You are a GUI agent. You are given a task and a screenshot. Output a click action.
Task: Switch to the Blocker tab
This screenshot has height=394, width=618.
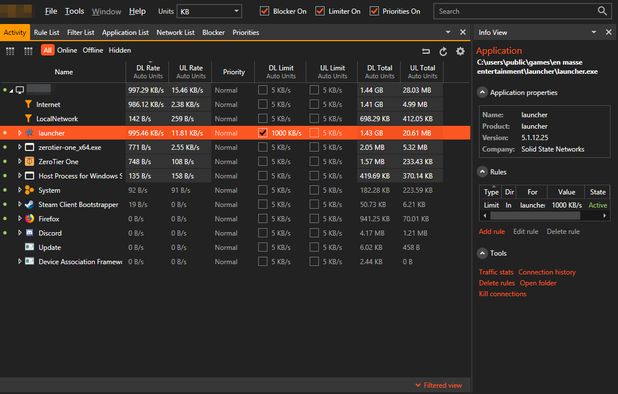click(213, 32)
